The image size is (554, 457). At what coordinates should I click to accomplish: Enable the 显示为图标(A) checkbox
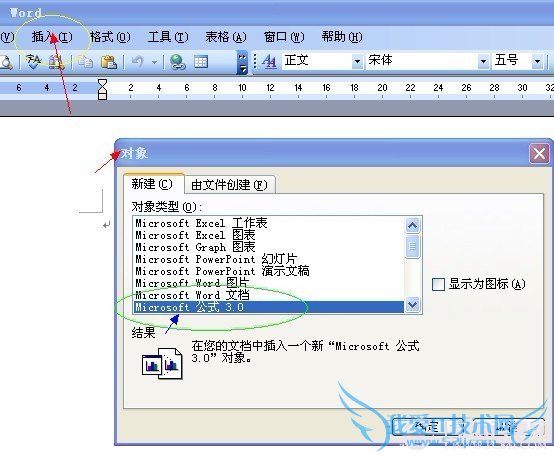[438, 284]
